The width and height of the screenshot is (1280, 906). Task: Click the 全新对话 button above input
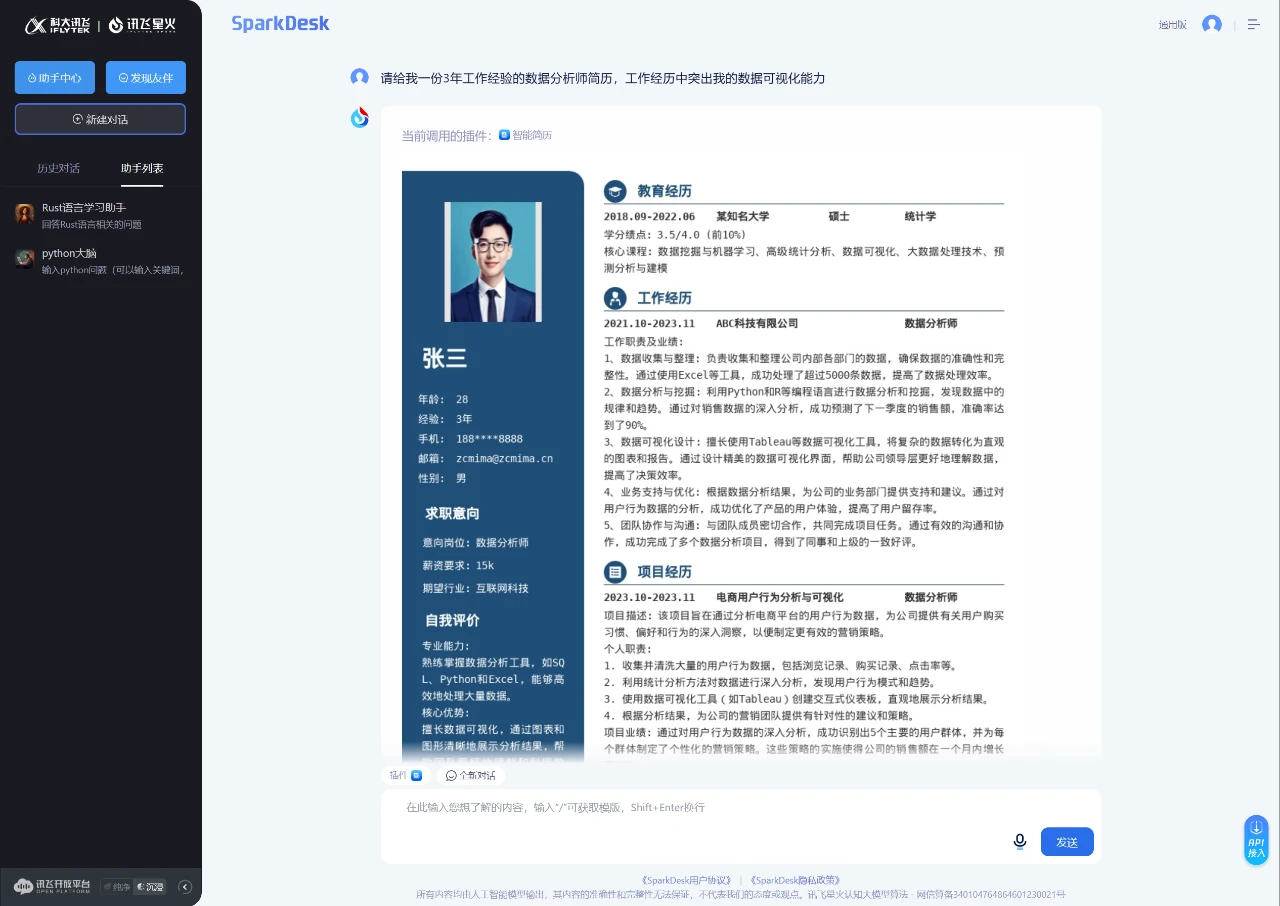pyautogui.click(x=470, y=775)
